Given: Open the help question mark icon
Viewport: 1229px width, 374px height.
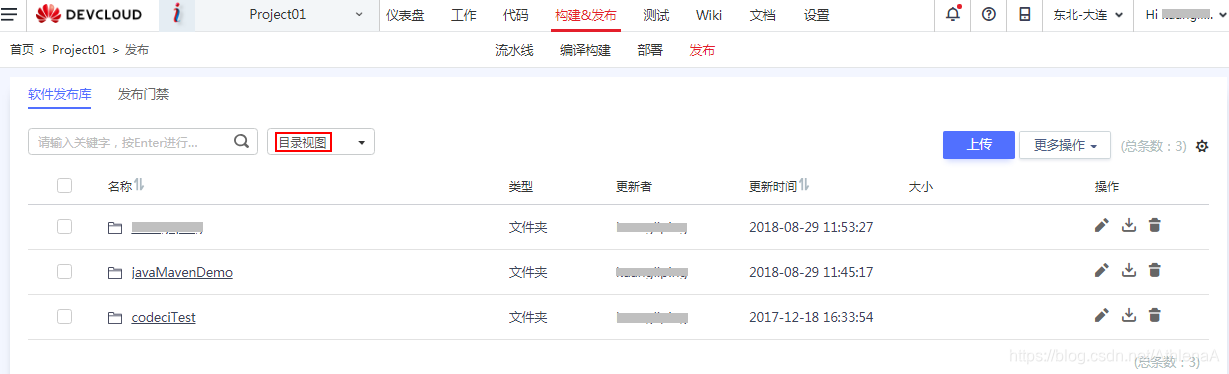Looking at the screenshot, I should pyautogui.click(x=988, y=15).
